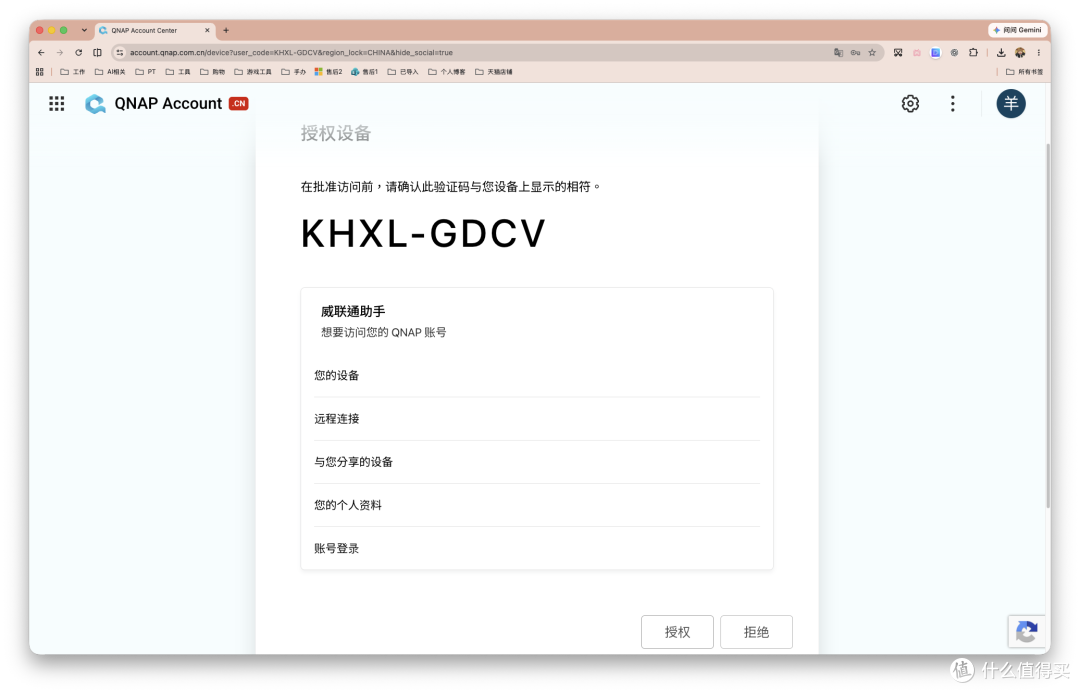Close the QNAP Account Center tab
Viewport: 1080px width, 693px height.
[207, 30]
